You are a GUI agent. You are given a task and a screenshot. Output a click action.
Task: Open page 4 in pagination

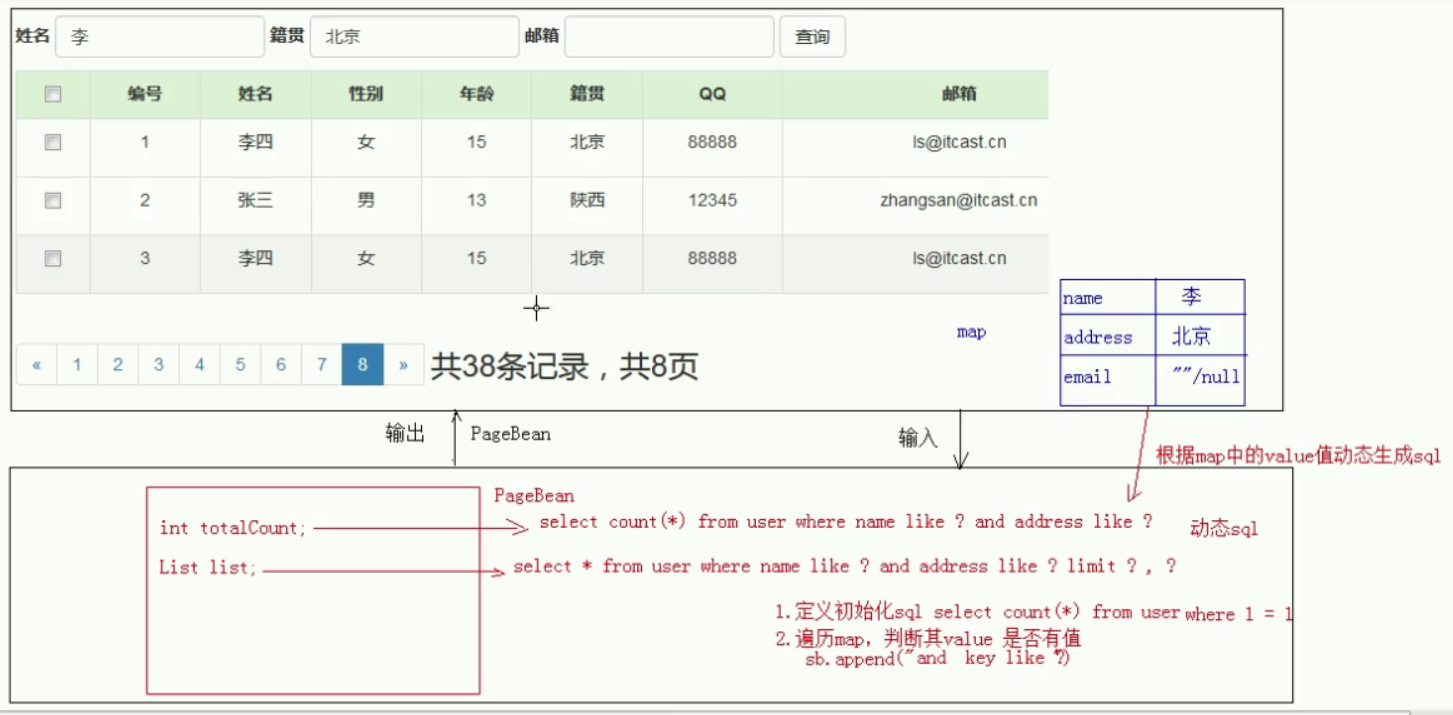[200, 365]
